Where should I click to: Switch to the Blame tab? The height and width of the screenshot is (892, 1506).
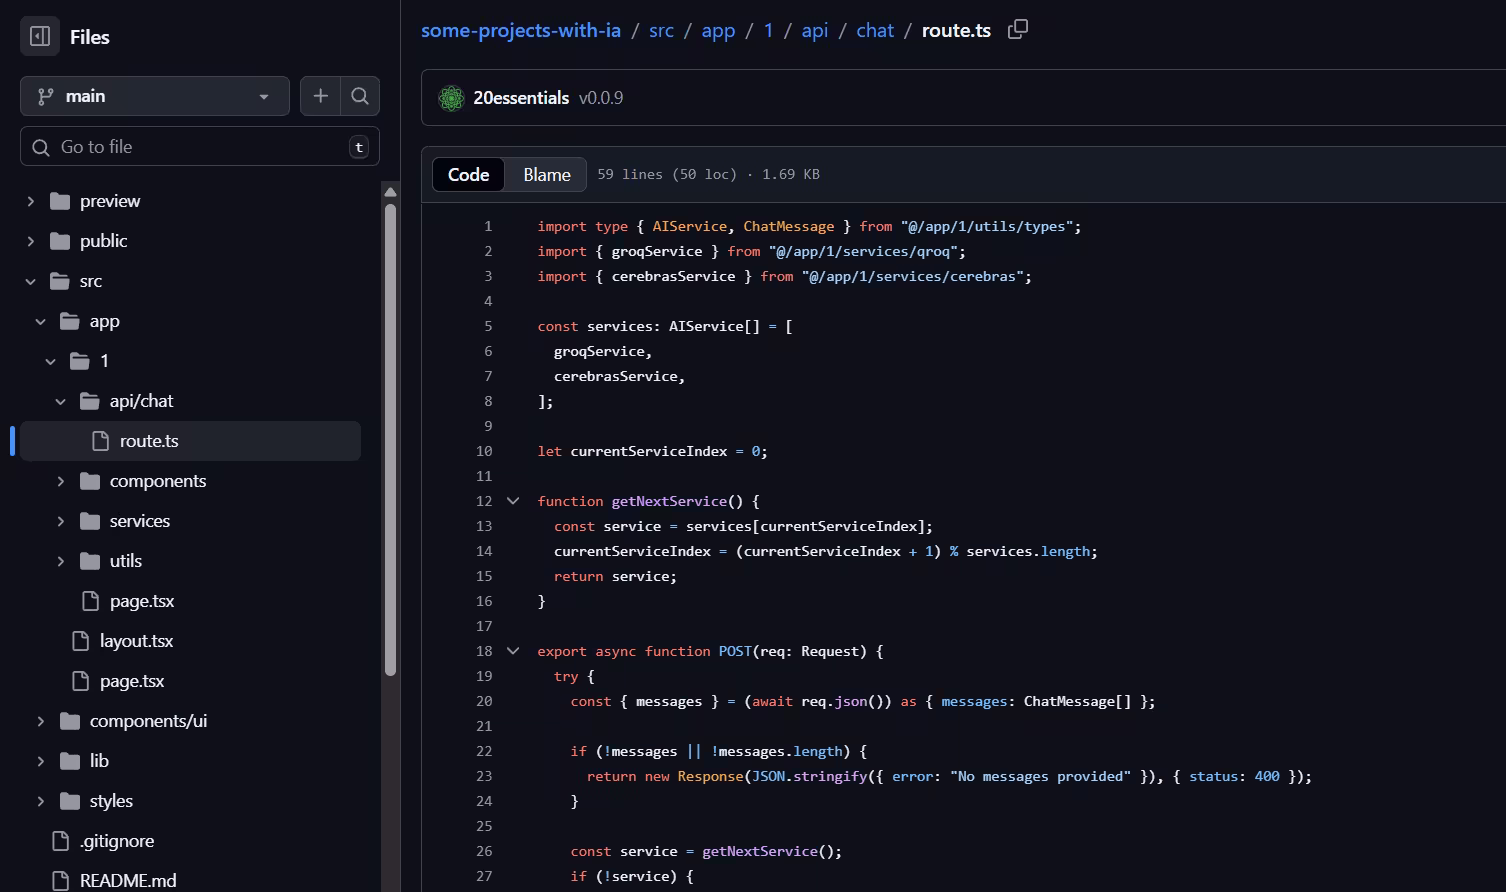(546, 175)
